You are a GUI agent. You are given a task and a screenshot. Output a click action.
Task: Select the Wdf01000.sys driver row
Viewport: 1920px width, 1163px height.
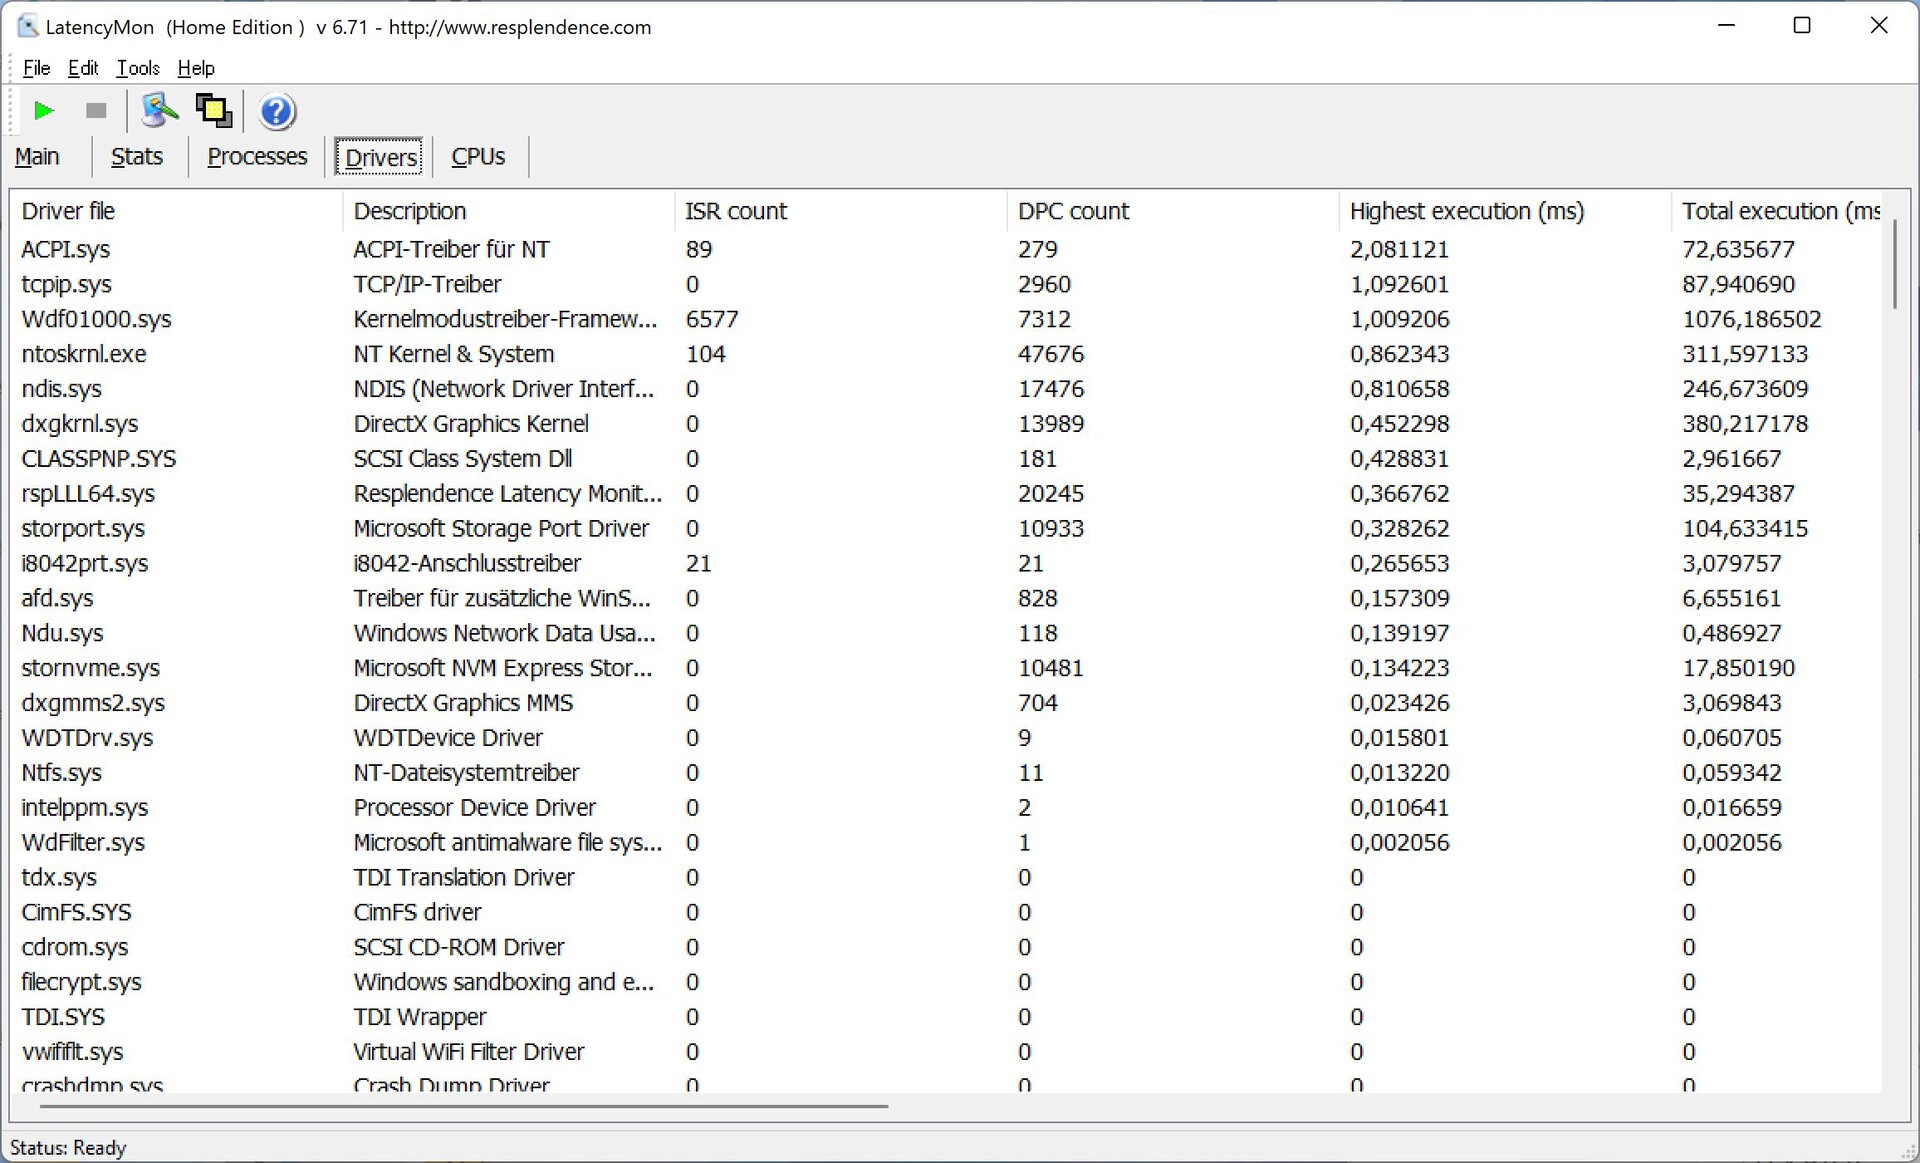click(x=97, y=319)
